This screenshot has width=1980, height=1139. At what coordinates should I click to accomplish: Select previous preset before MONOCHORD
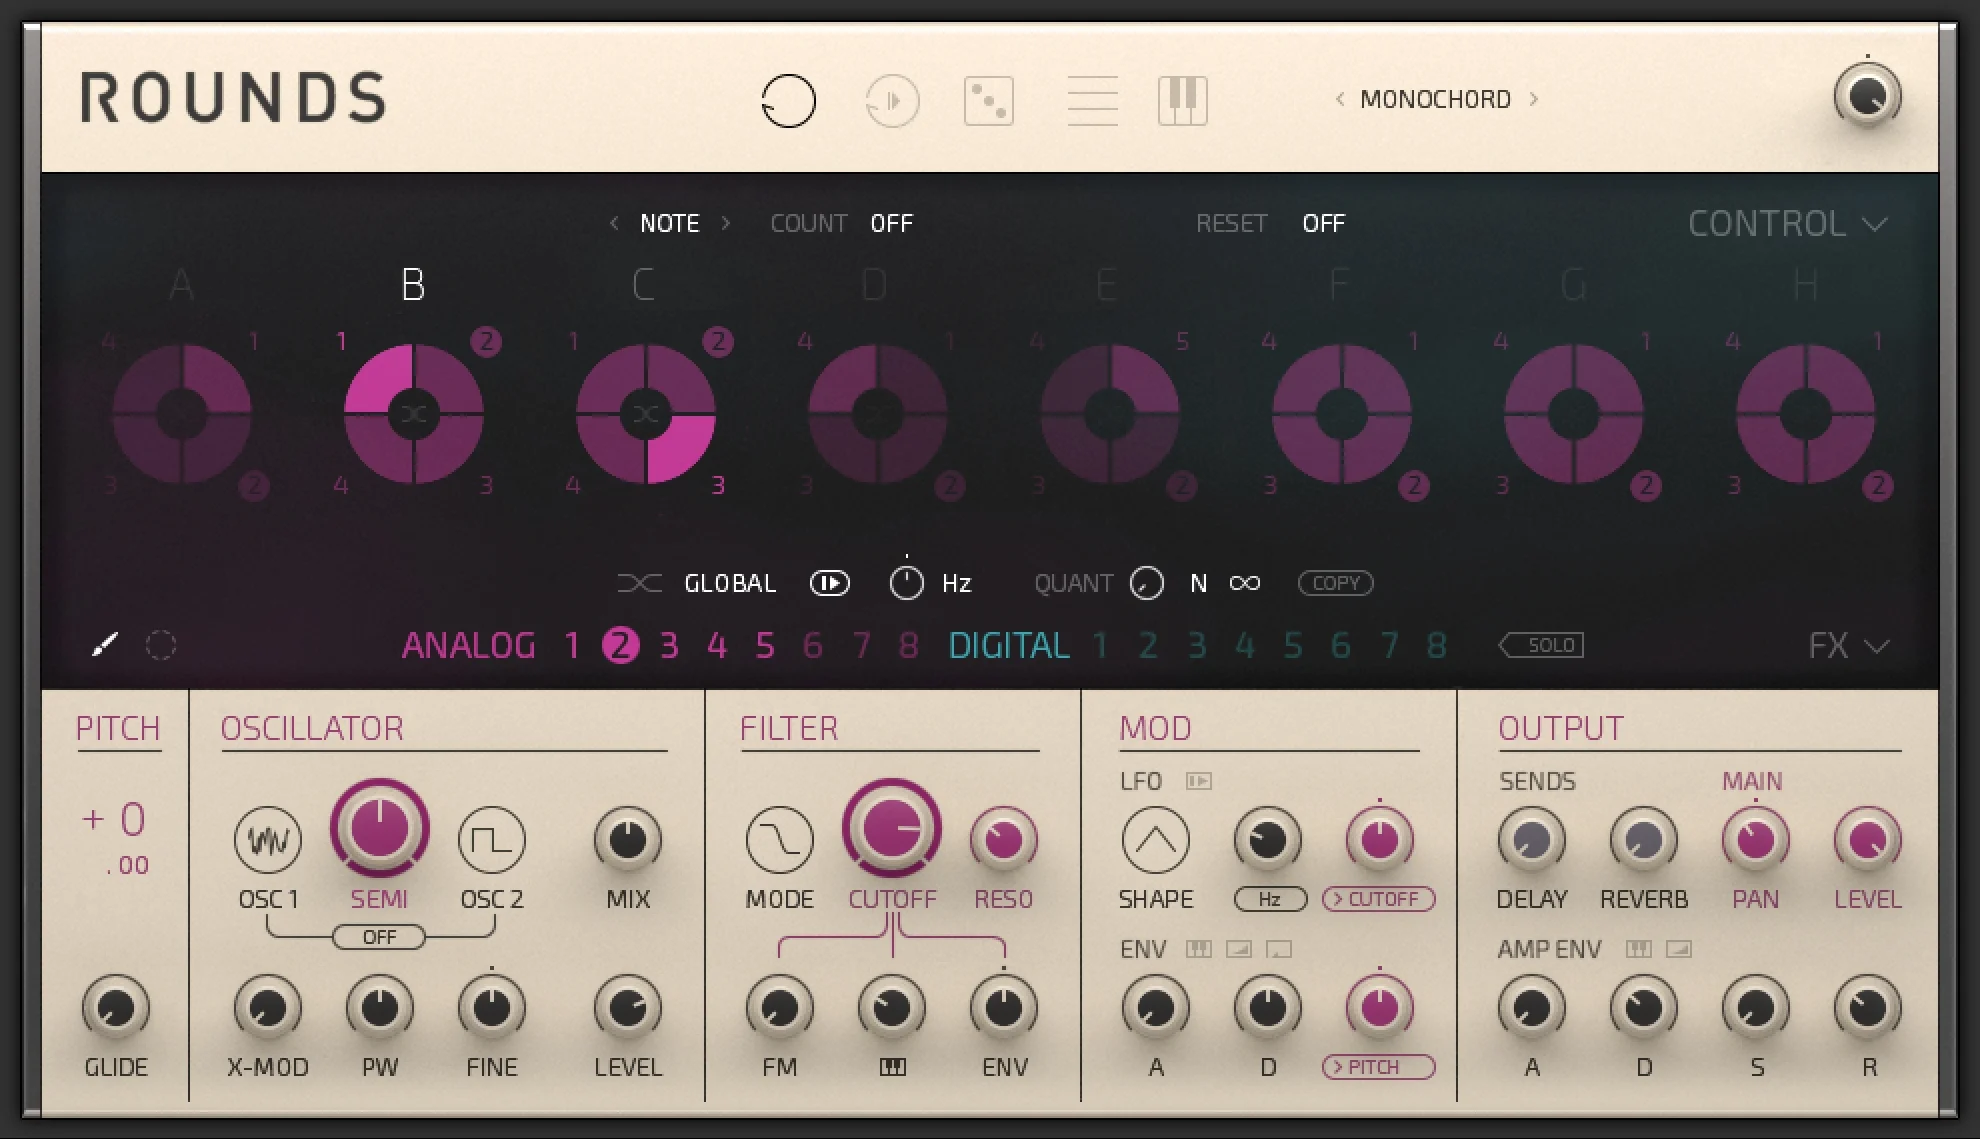click(1340, 99)
